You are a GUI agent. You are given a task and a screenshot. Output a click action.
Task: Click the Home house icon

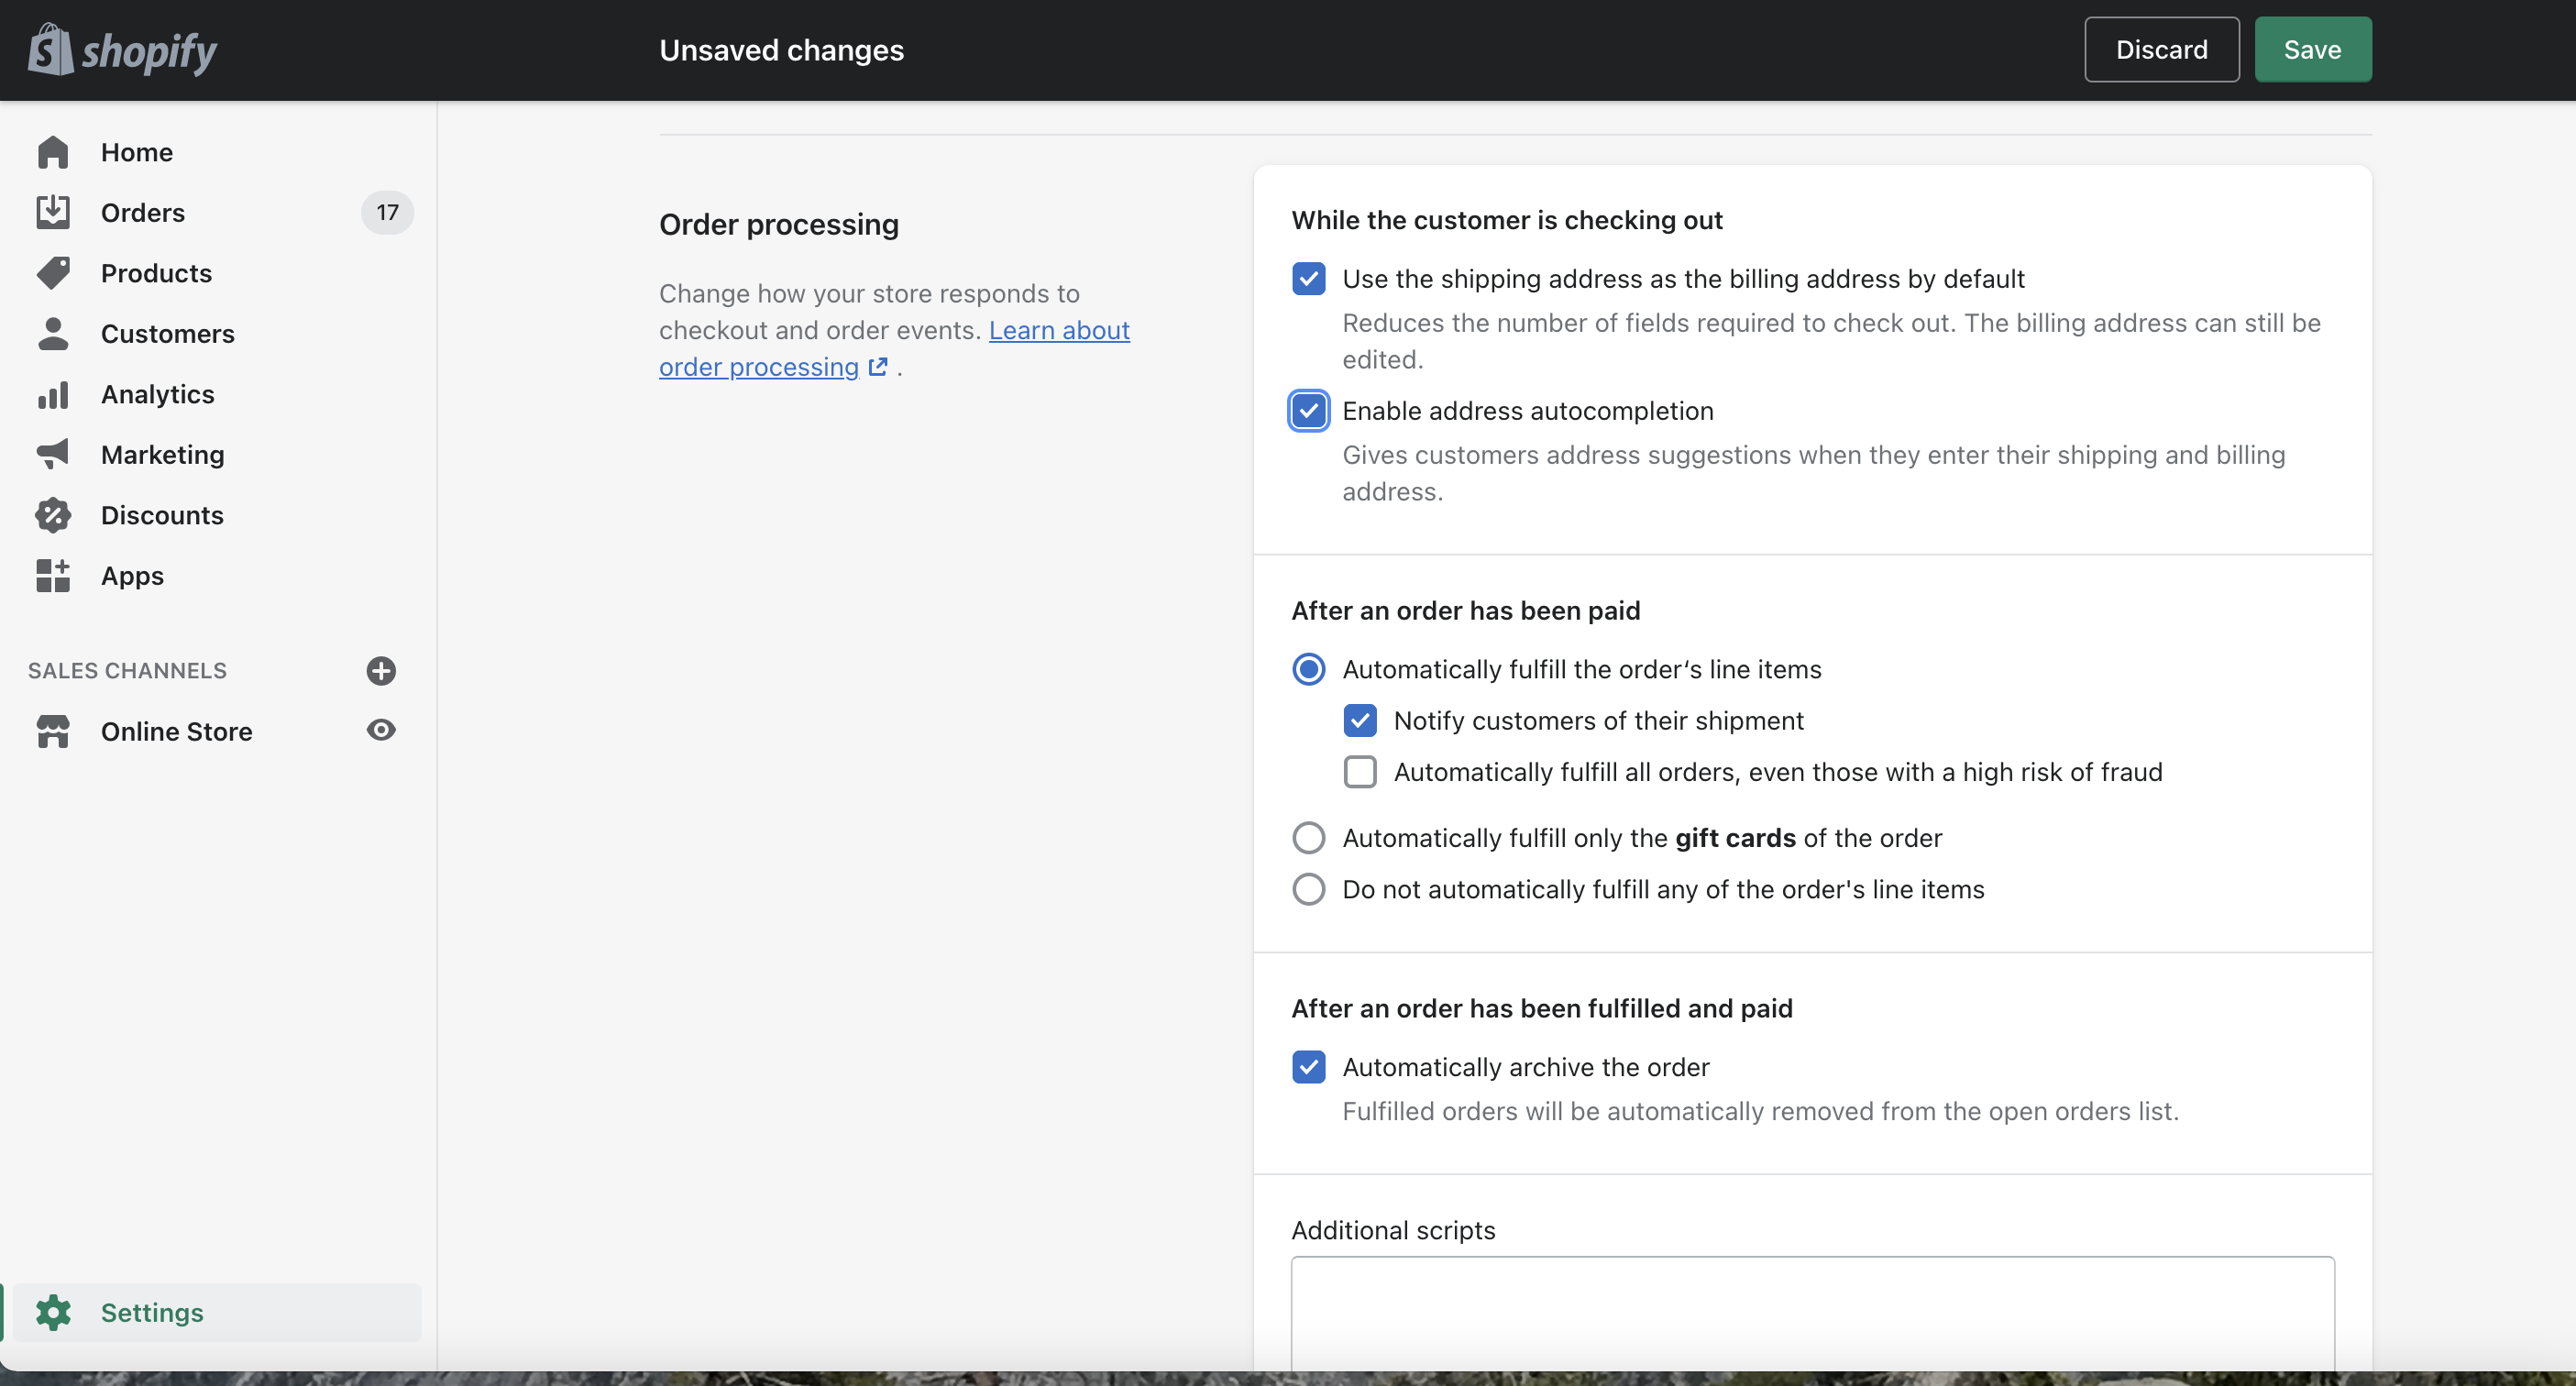point(53,152)
